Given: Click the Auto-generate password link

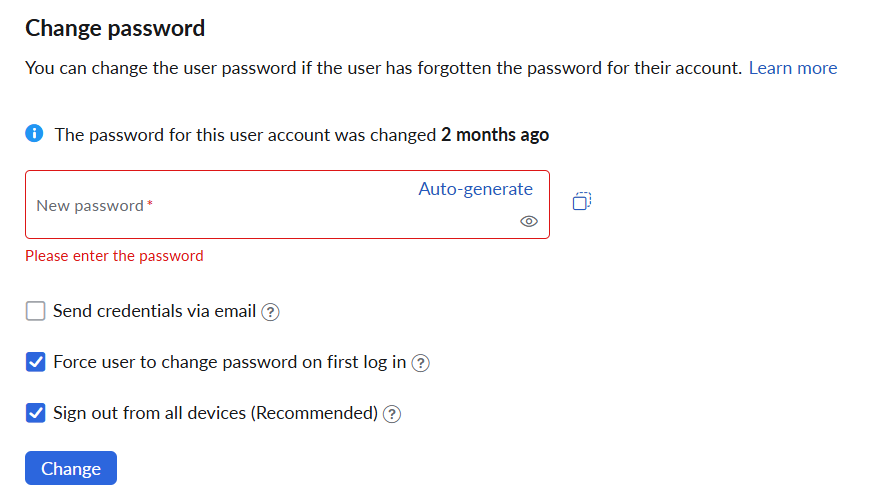Looking at the screenshot, I should [475, 189].
